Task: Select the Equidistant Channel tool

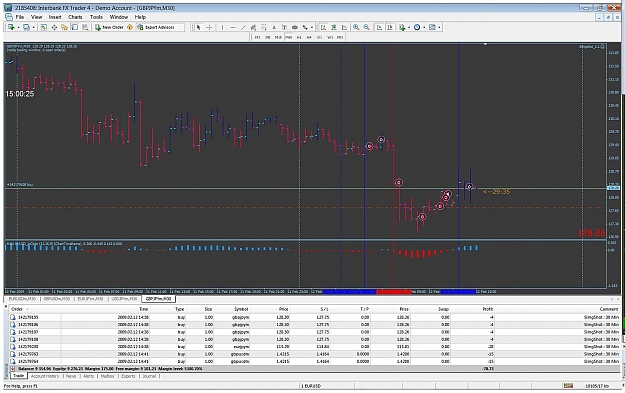Action: coord(253,27)
